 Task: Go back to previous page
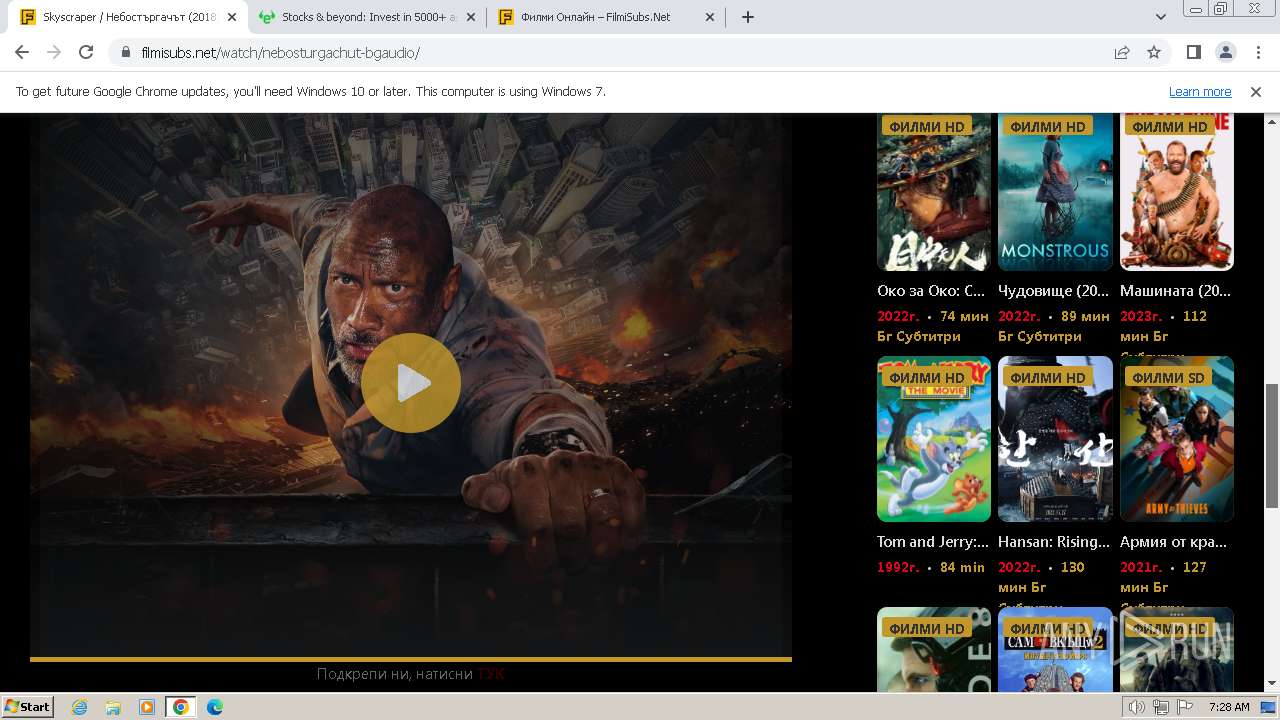pos(22,52)
